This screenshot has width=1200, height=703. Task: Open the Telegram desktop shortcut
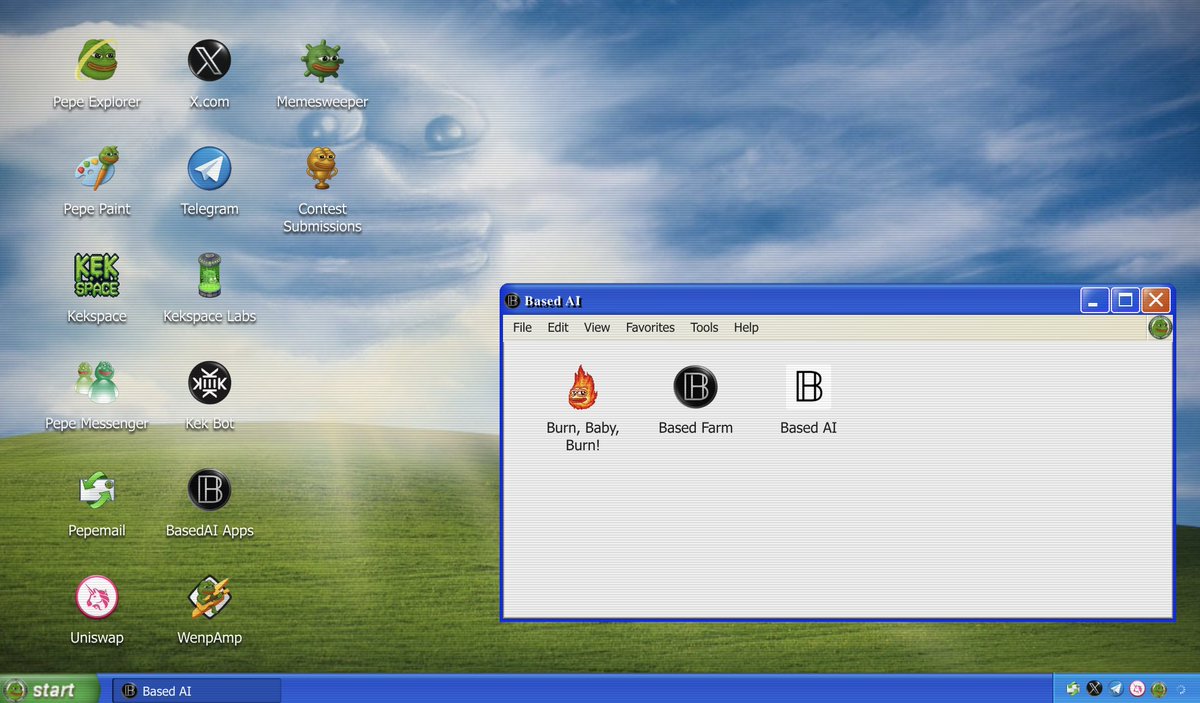(x=209, y=168)
